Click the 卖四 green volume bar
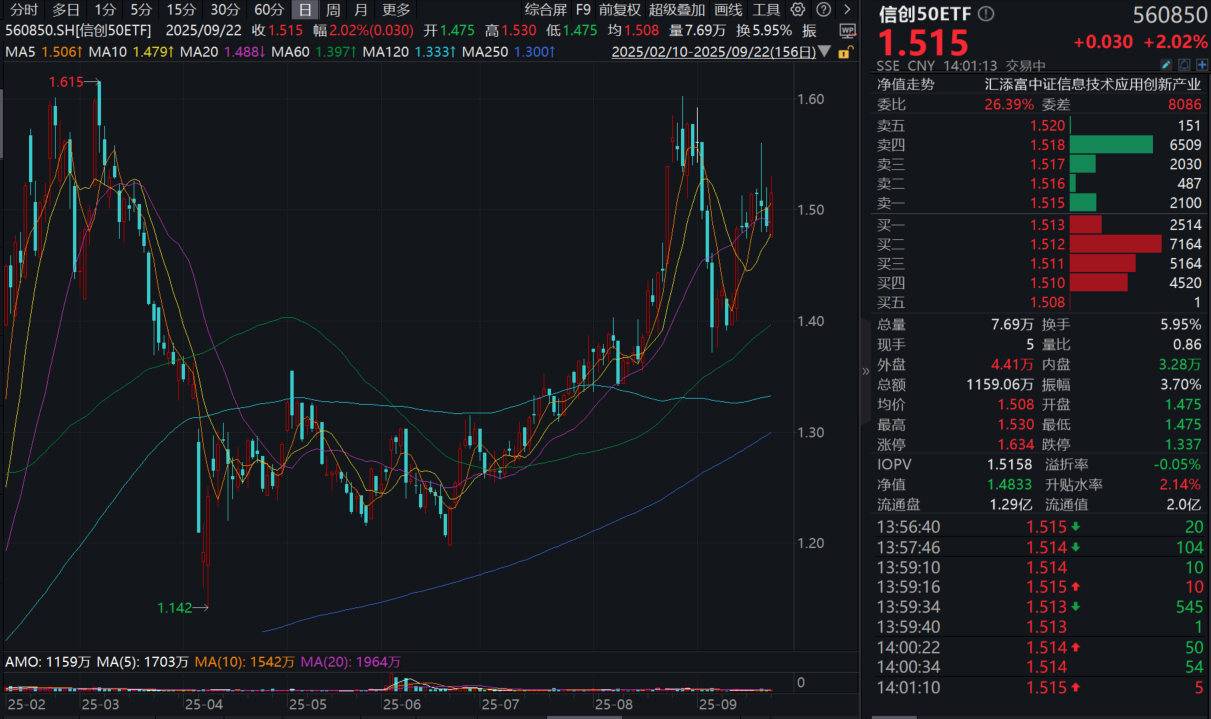1211x719 pixels. click(x=1111, y=145)
